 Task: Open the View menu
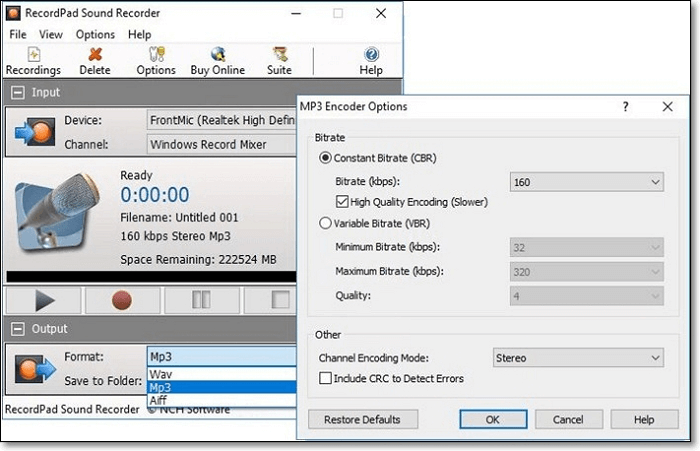point(50,34)
